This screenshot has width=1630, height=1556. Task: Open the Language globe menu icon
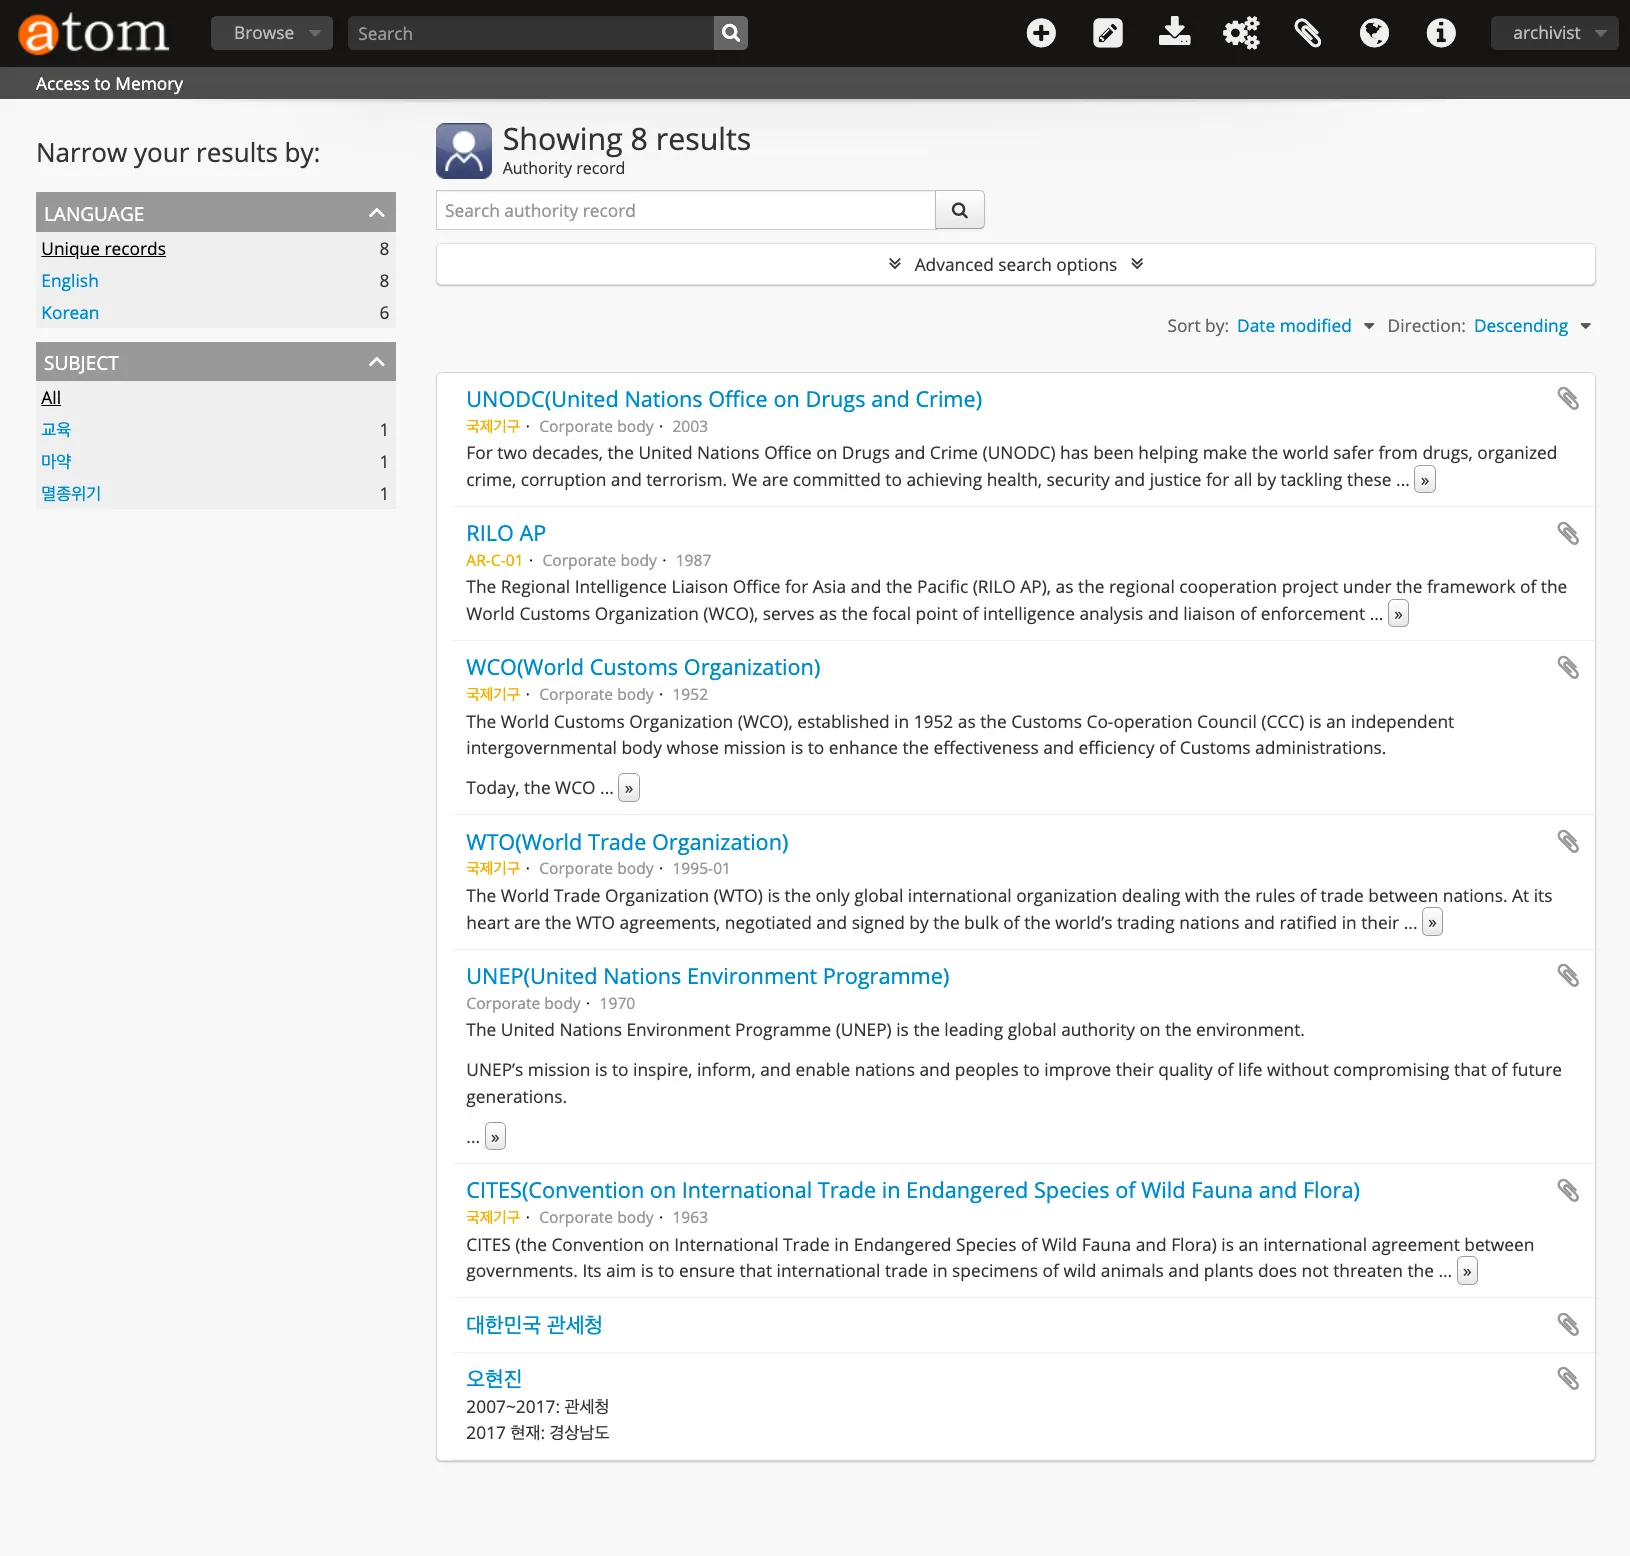[x=1374, y=33]
